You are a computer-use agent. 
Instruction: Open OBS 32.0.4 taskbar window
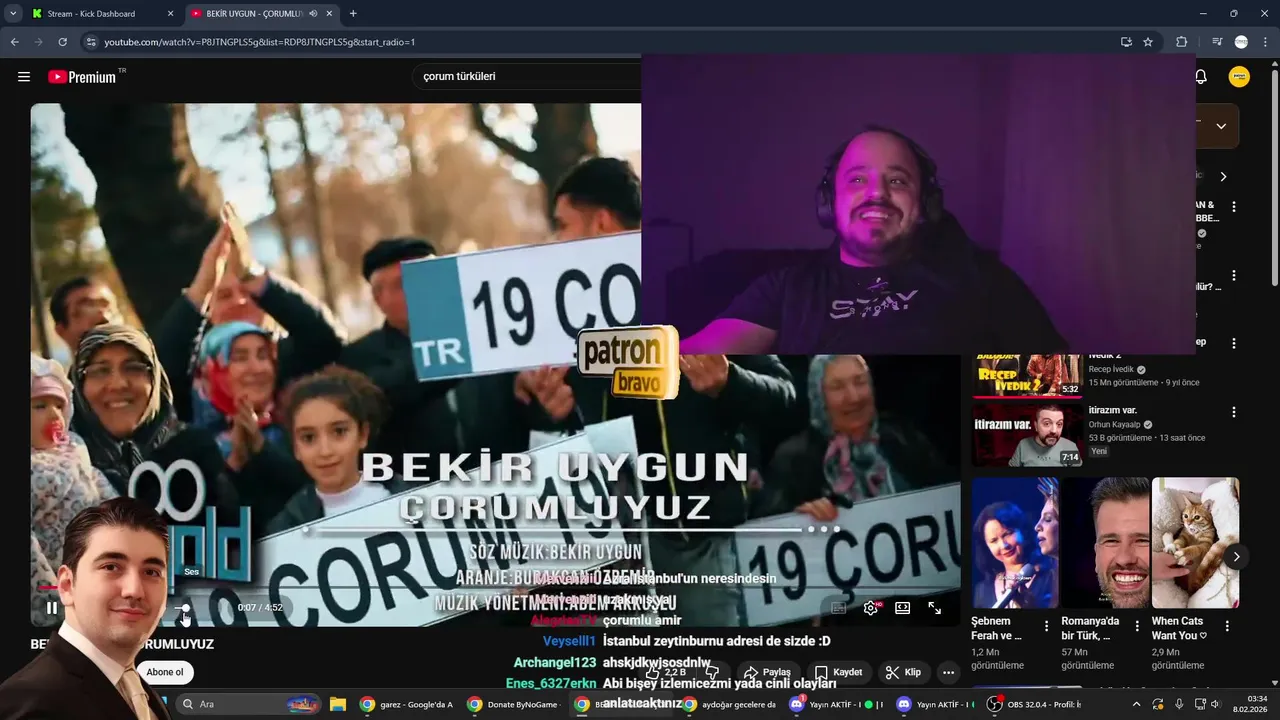pyautogui.click(x=1035, y=704)
